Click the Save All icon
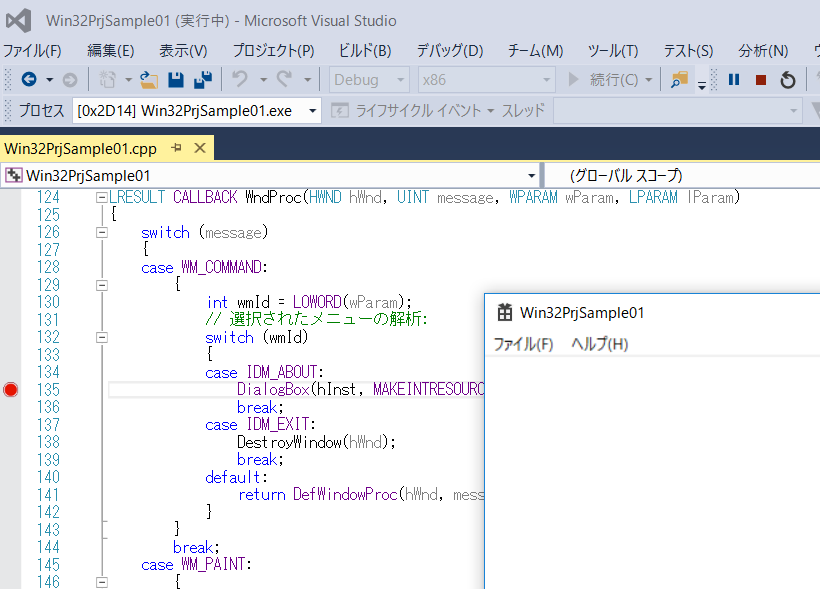Image resolution: width=820 pixels, height=589 pixels. click(x=203, y=80)
